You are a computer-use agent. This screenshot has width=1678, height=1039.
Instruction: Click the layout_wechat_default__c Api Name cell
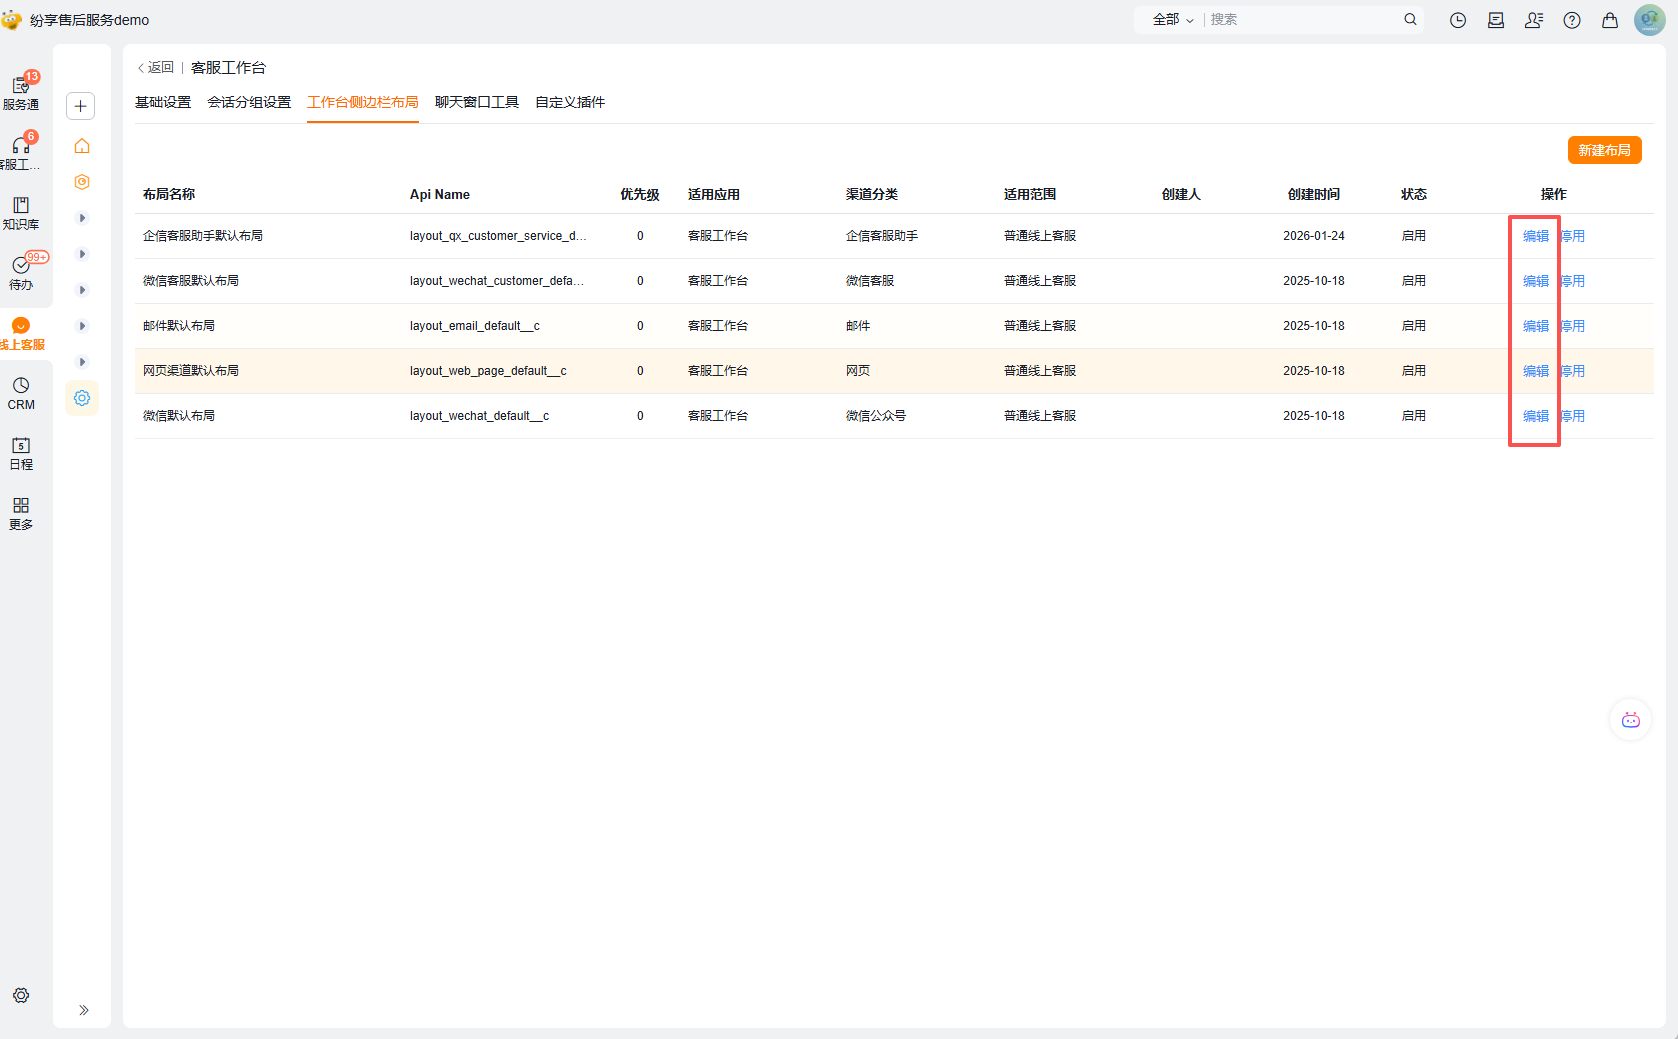point(479,416)
